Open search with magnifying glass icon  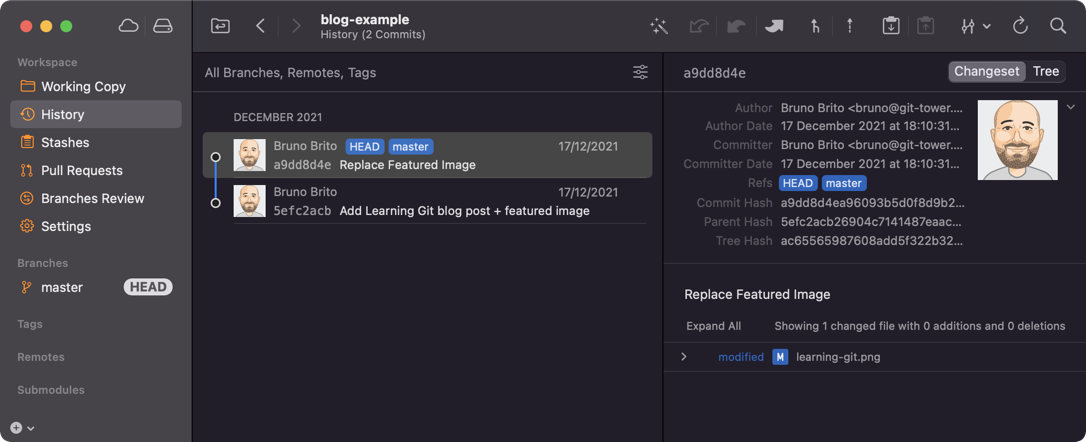click(1058, 27)
